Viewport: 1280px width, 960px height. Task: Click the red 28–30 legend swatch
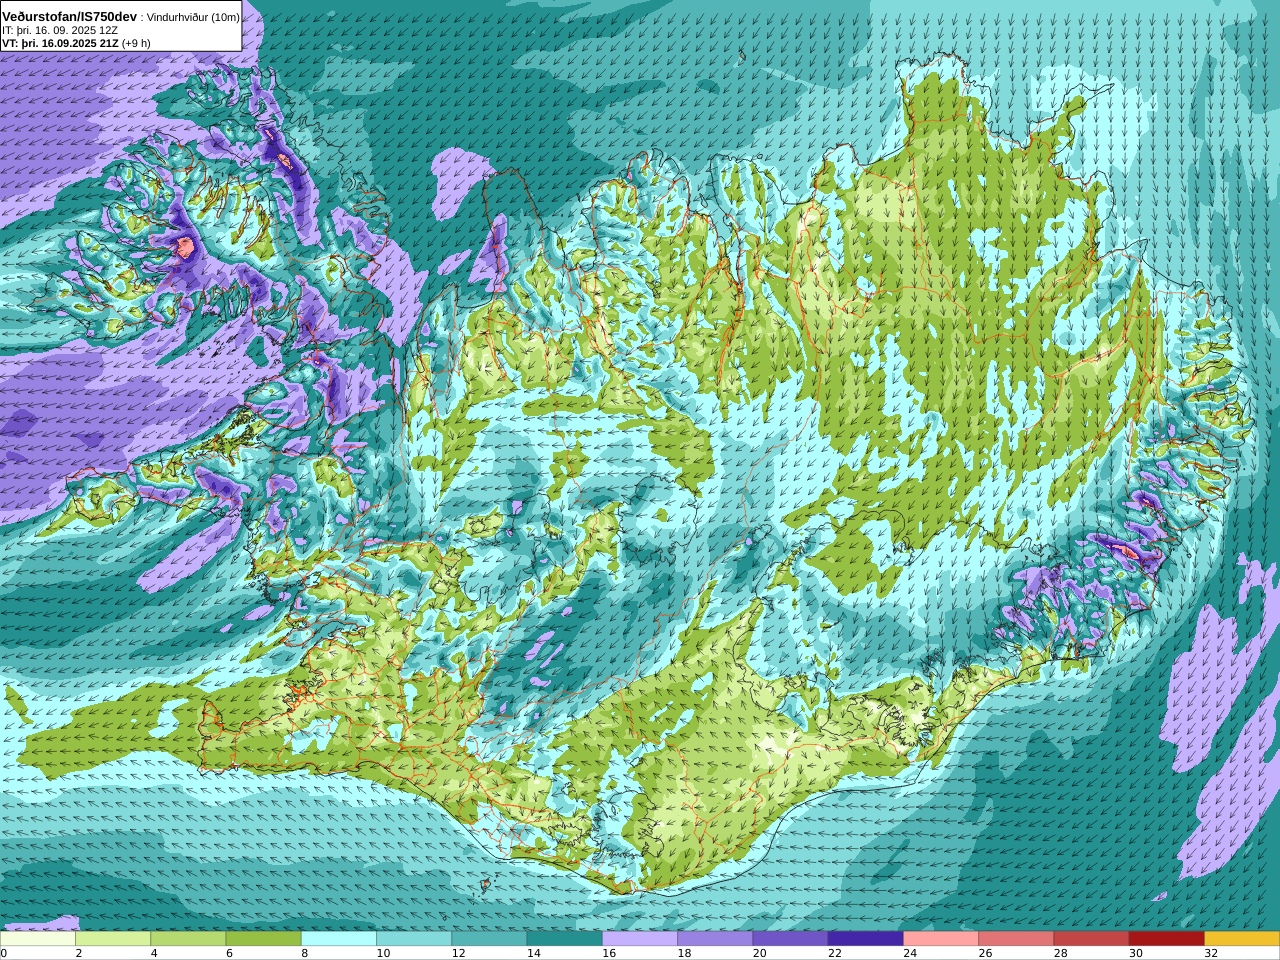[1092, 939]
